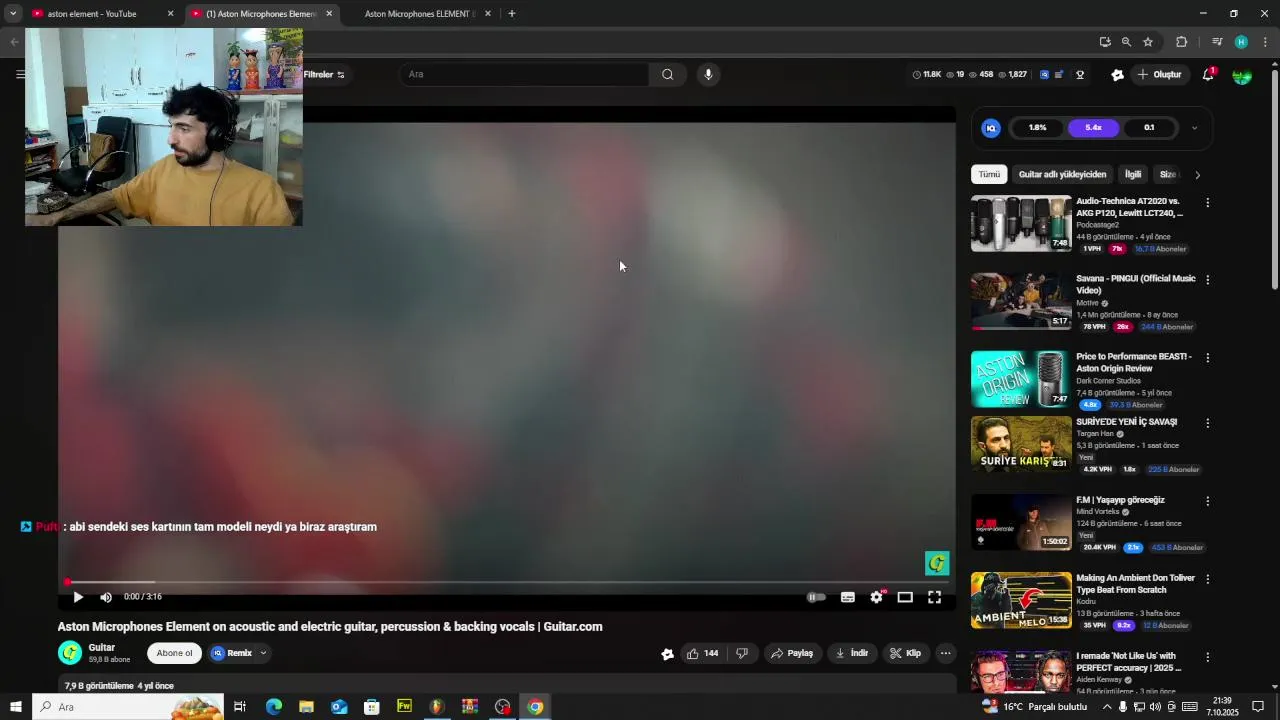Enter fullscreen video mode
Viewport: 1280px width, 720px height.
click(934, 597)
